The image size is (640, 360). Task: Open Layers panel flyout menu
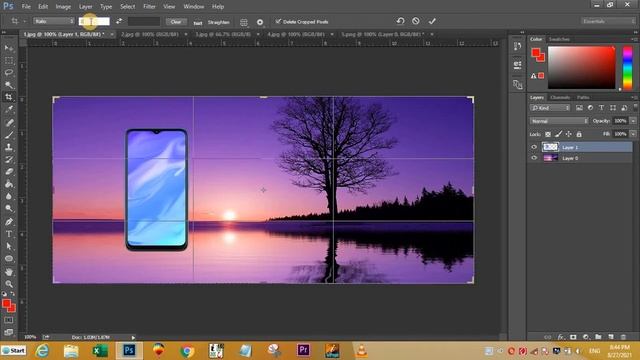coord(634,98)
